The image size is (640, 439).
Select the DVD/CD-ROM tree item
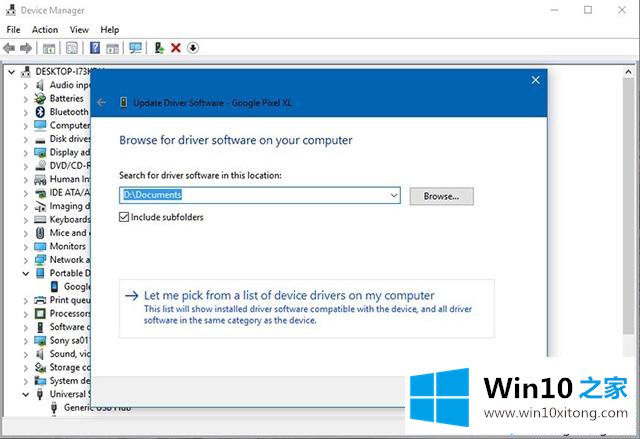pyautogui.click(x=70, y=166)
